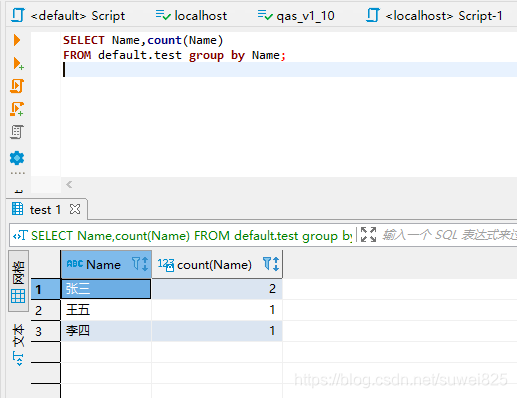Click the SQL icon beside result query text
Viewport: 517px width, 398px height.
point(20,235)
